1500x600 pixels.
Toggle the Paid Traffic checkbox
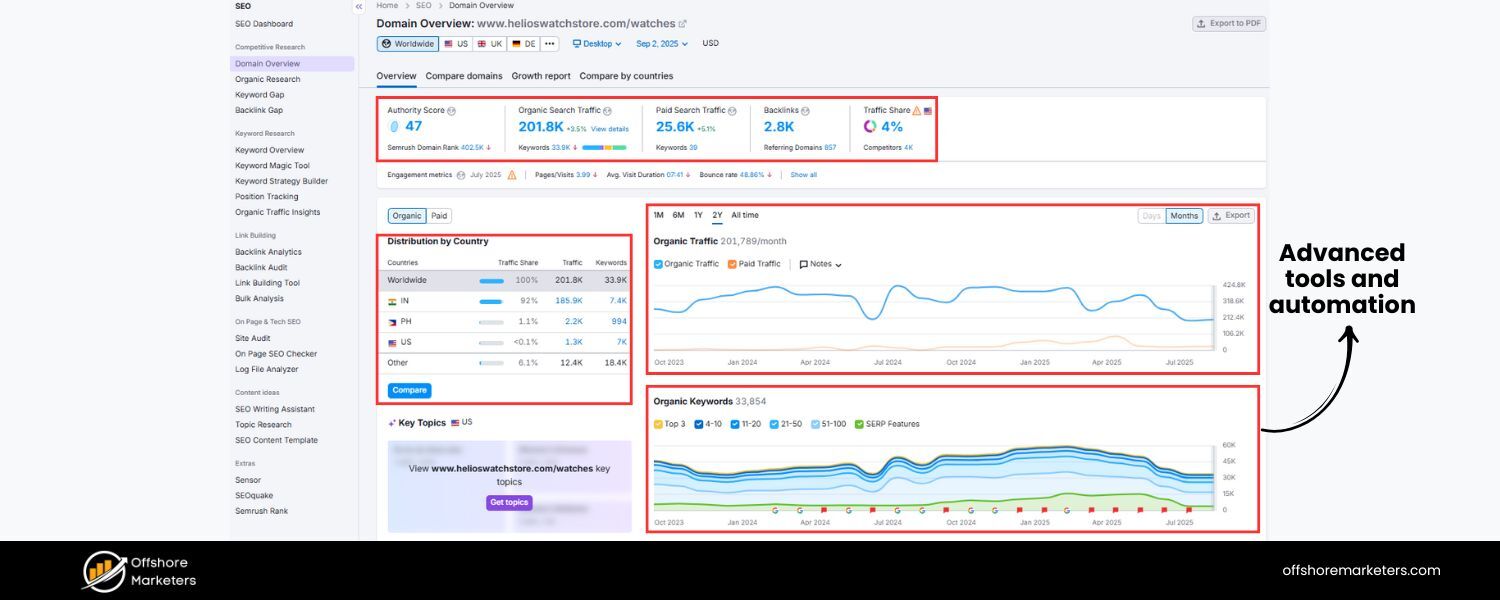point(732,264)
